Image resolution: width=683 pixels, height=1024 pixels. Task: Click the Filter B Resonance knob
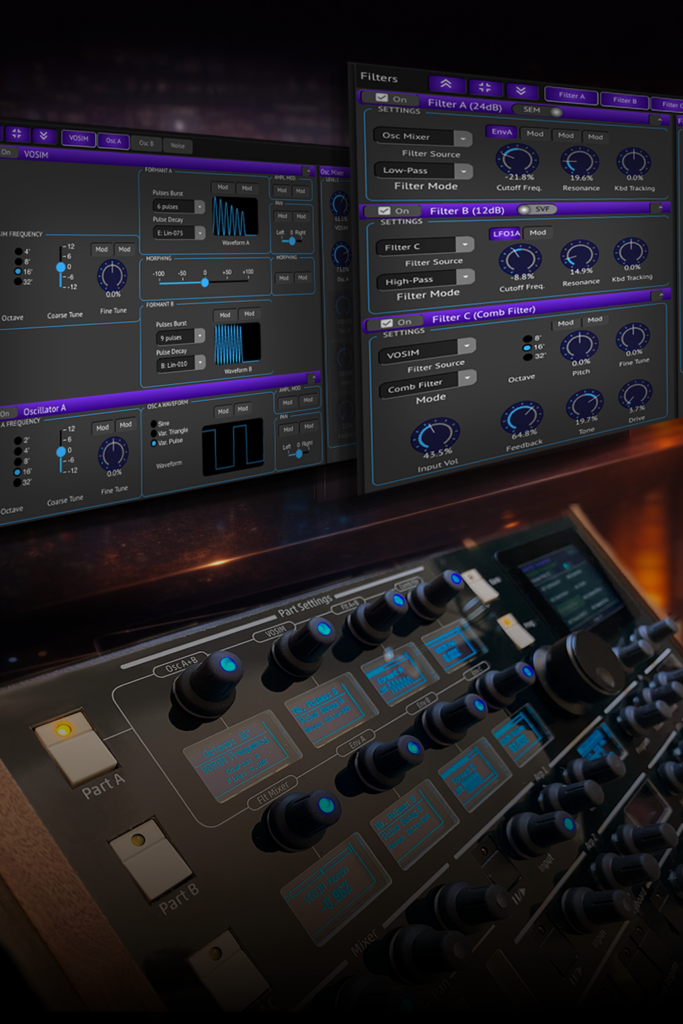pos(580,255)
